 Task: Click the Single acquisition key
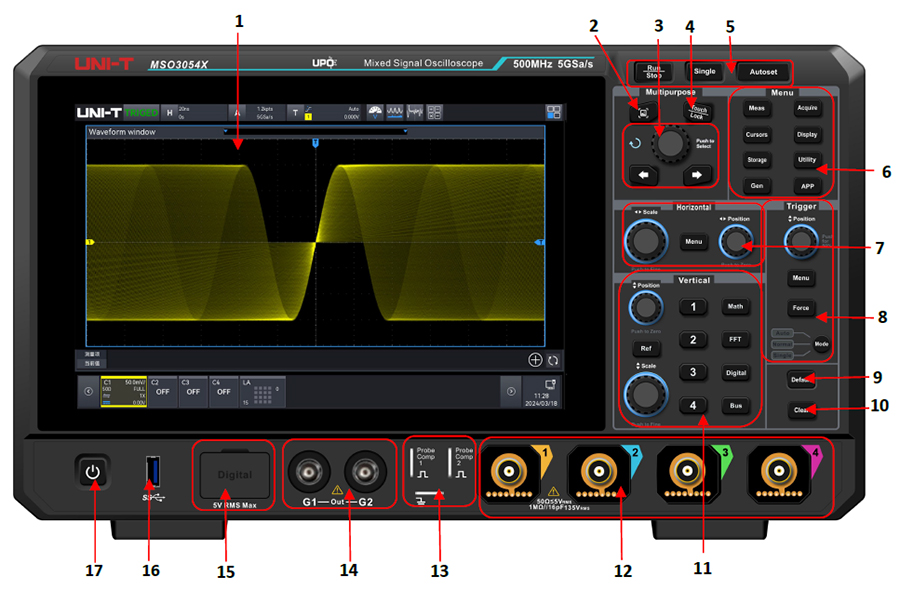[x=704, y=72]
